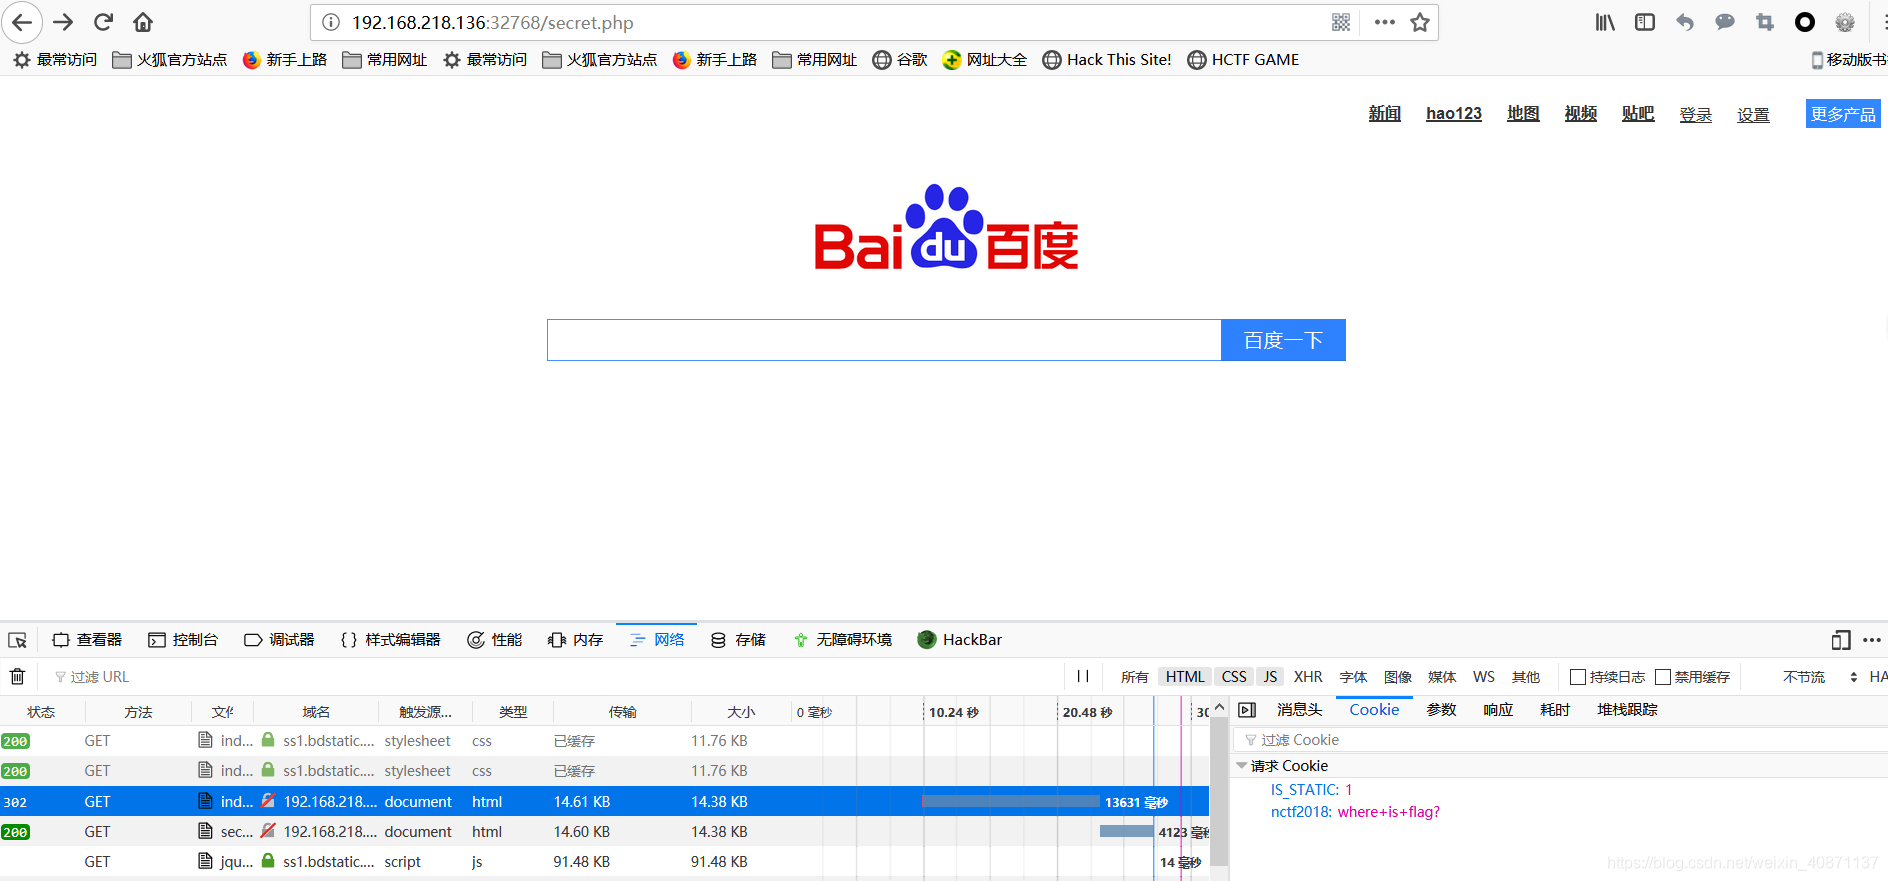1888x881 pixels.
Task: Open the 参数 params tab
Action: pyautogui.click(x=1441, y=710)
